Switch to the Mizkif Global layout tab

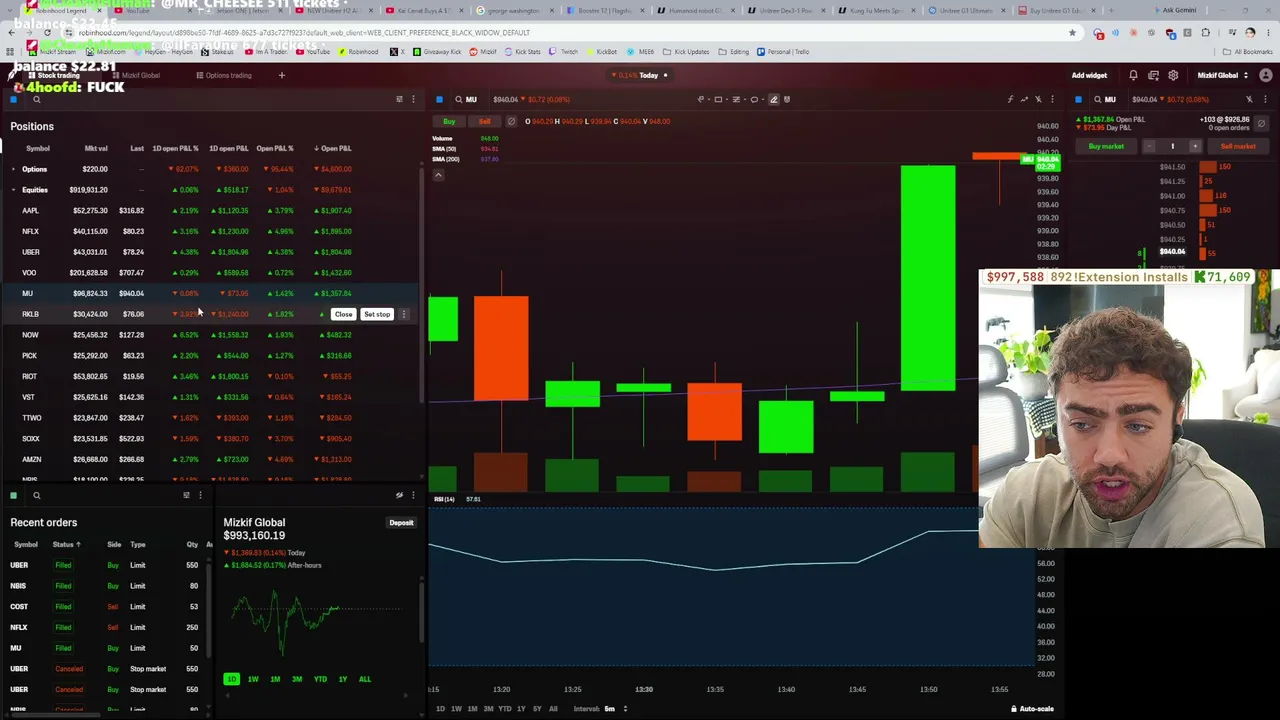point(136,75)
